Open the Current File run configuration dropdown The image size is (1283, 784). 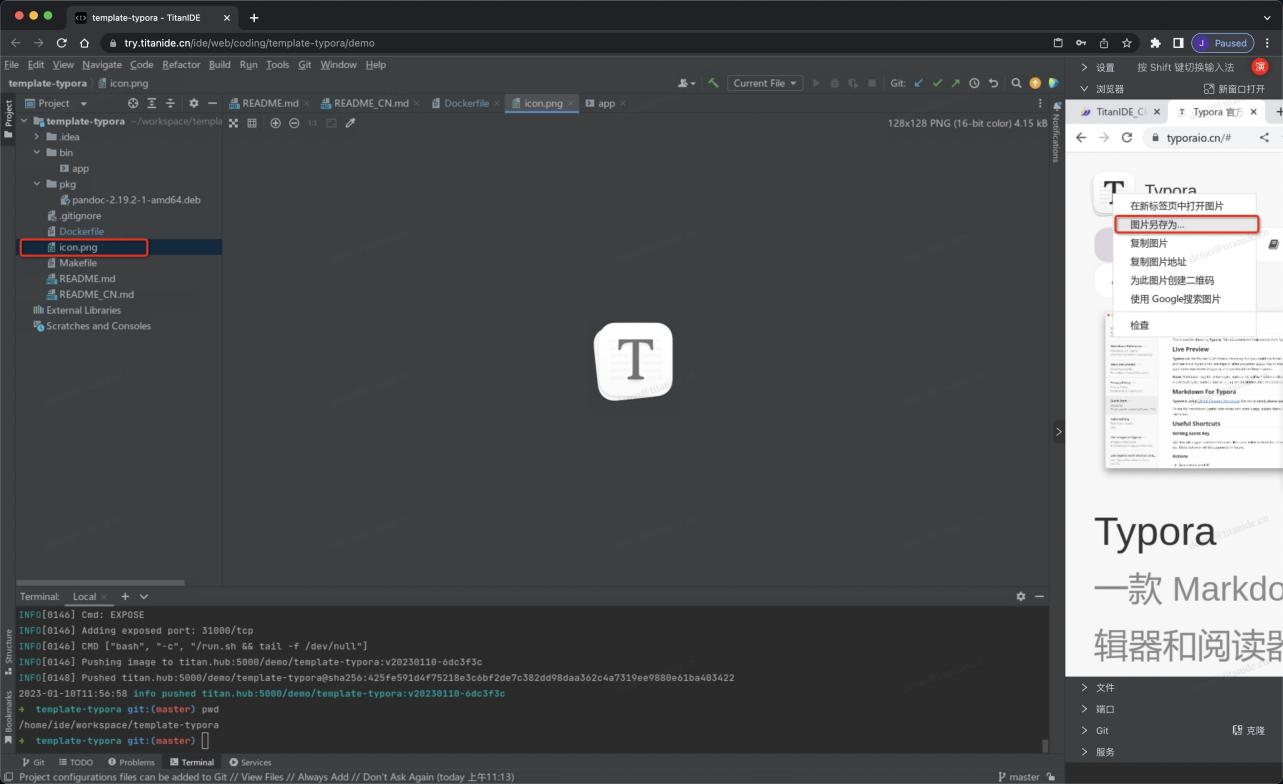[765, 83]
